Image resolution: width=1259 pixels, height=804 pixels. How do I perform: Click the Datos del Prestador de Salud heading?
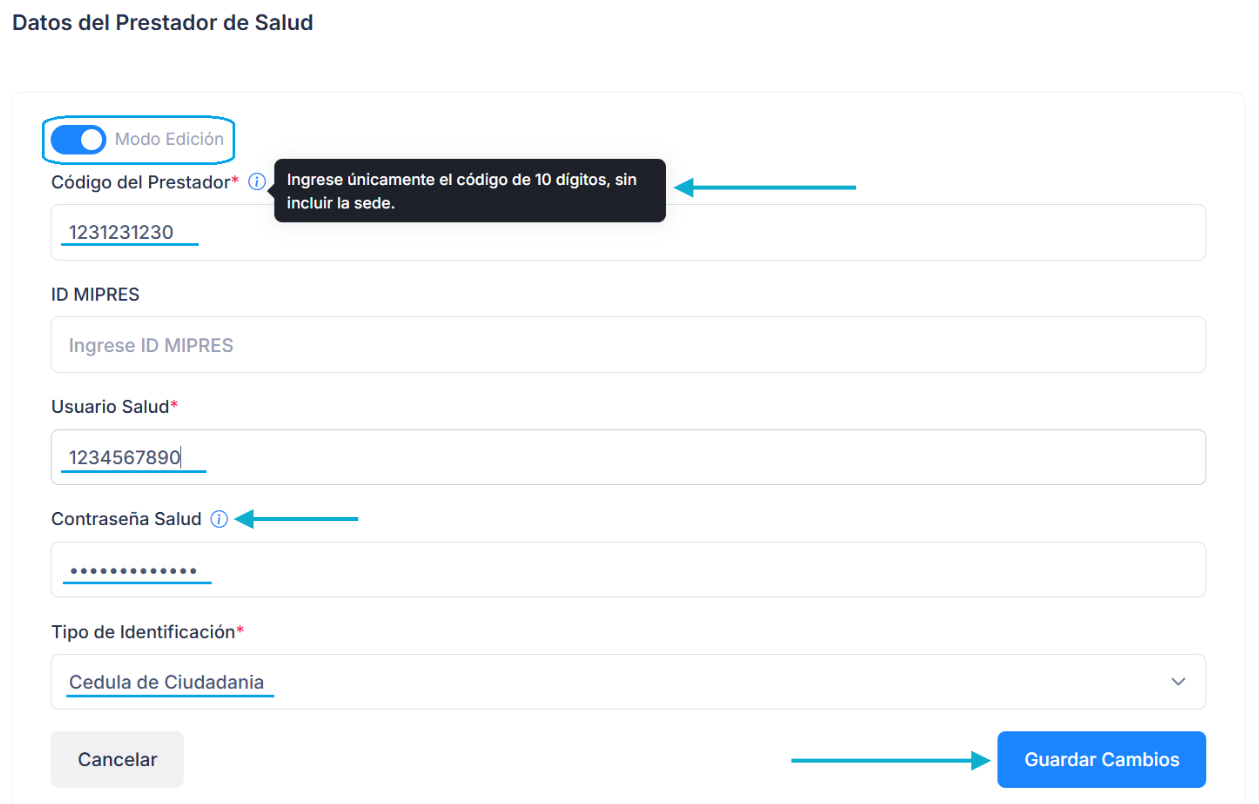[162, 22]
